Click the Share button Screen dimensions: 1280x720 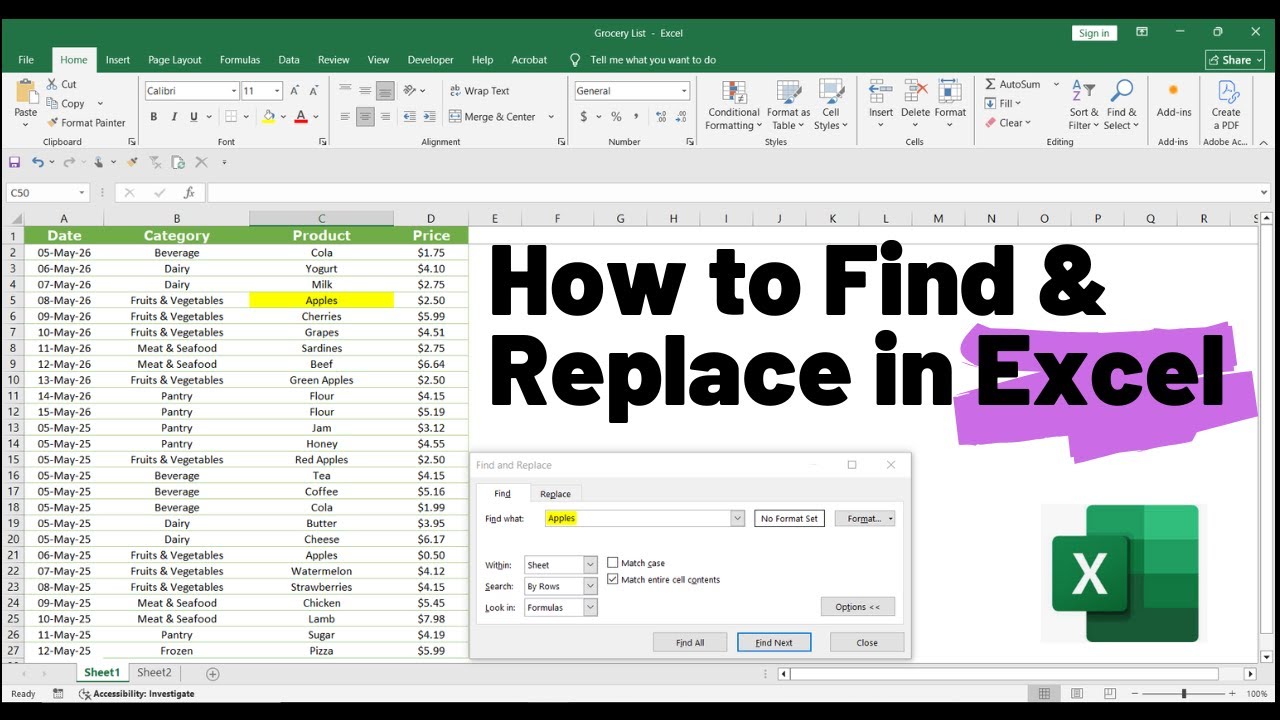pyautogui.click(x=1234, y=60)
